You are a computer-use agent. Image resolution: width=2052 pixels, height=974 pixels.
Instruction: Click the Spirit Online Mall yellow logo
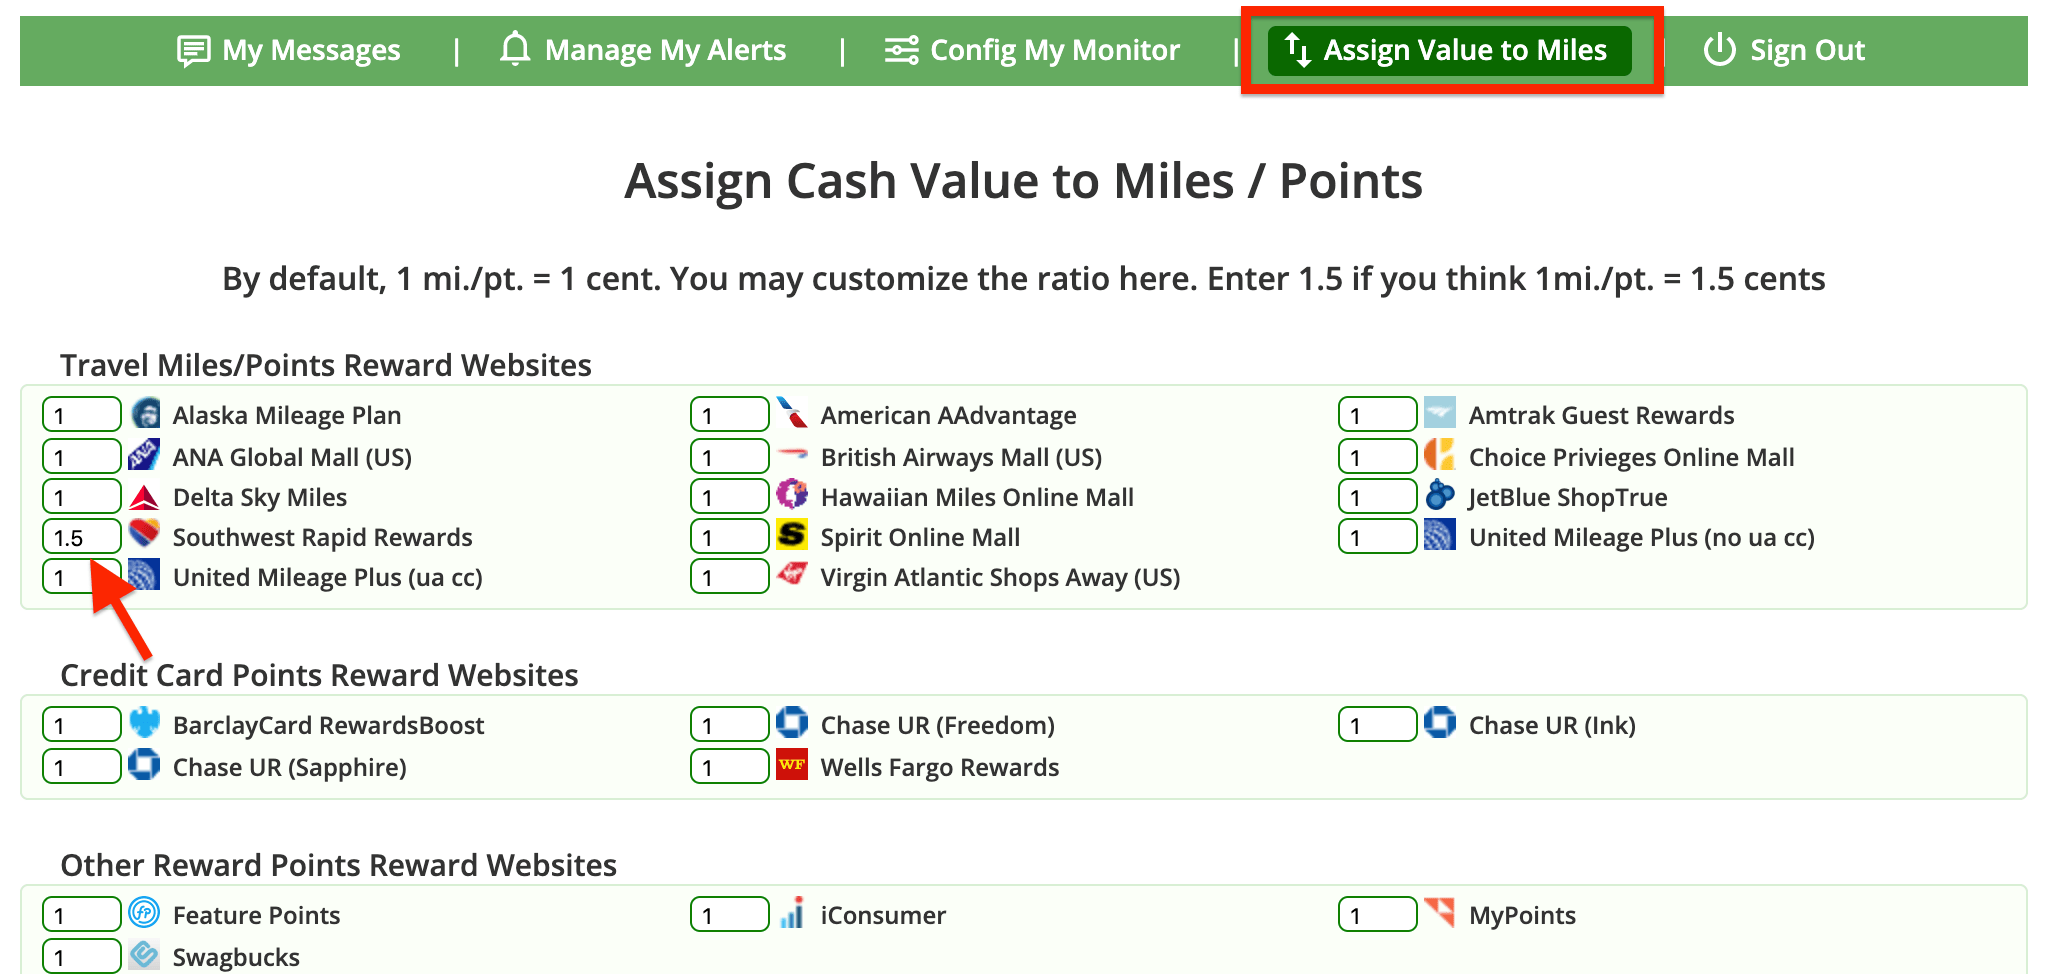pyautogui.click(x=792, y=537)
